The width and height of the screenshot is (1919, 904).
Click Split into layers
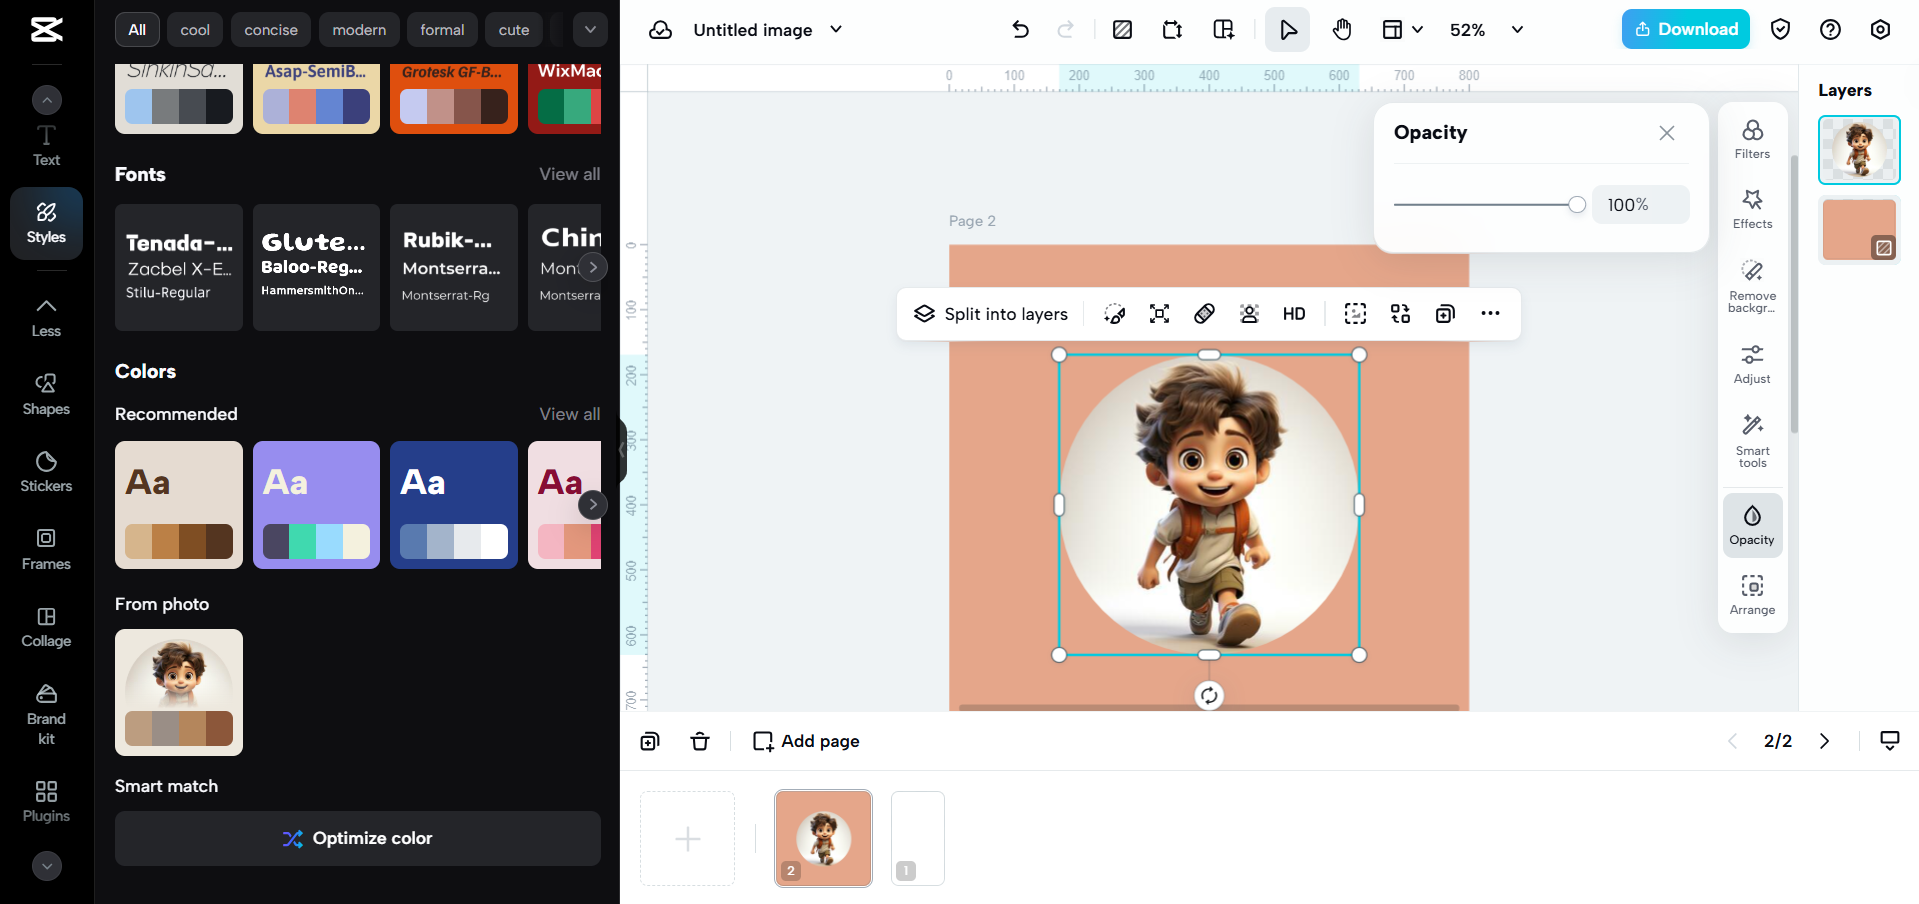990,313
